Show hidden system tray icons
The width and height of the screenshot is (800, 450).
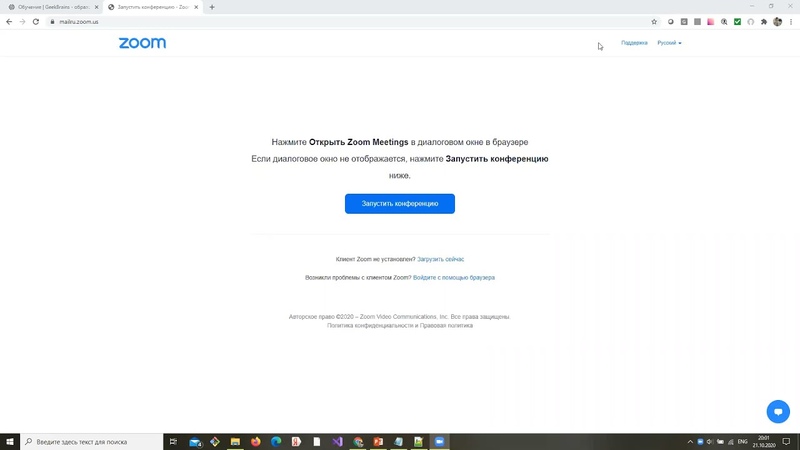690,442
